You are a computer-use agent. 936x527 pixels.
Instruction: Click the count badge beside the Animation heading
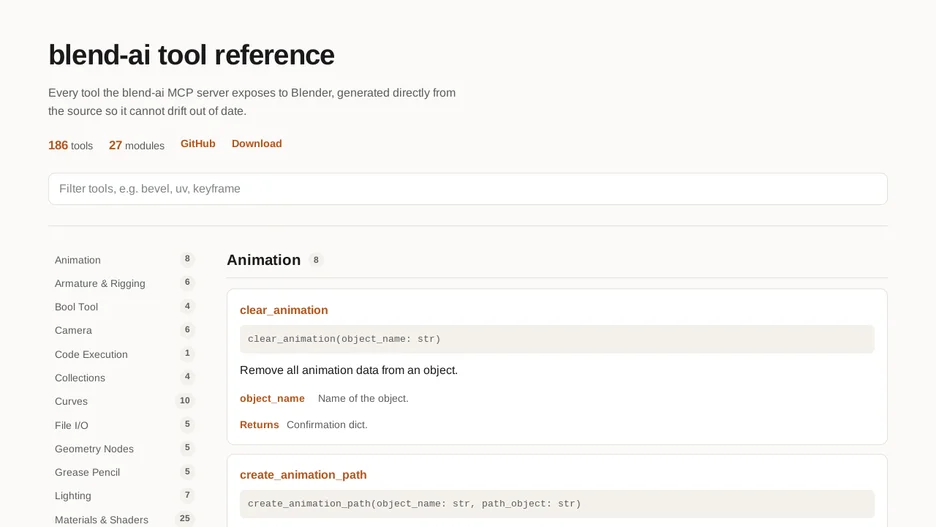click(316, 260)
